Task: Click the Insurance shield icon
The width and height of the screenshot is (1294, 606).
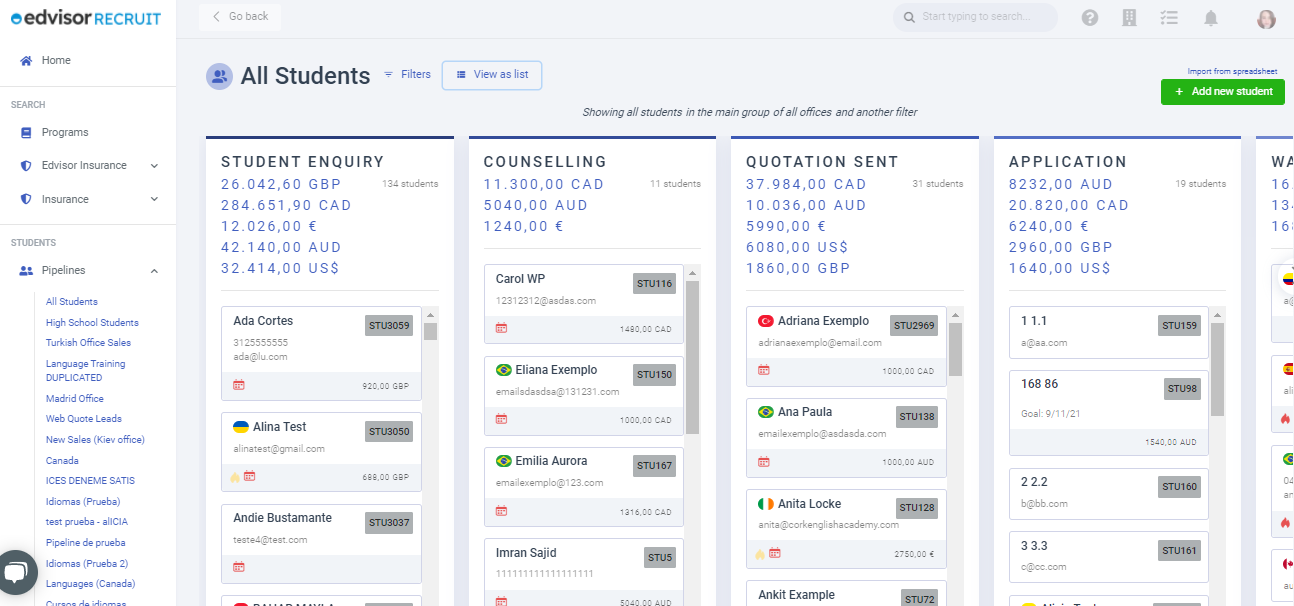Action: [26, 199]
